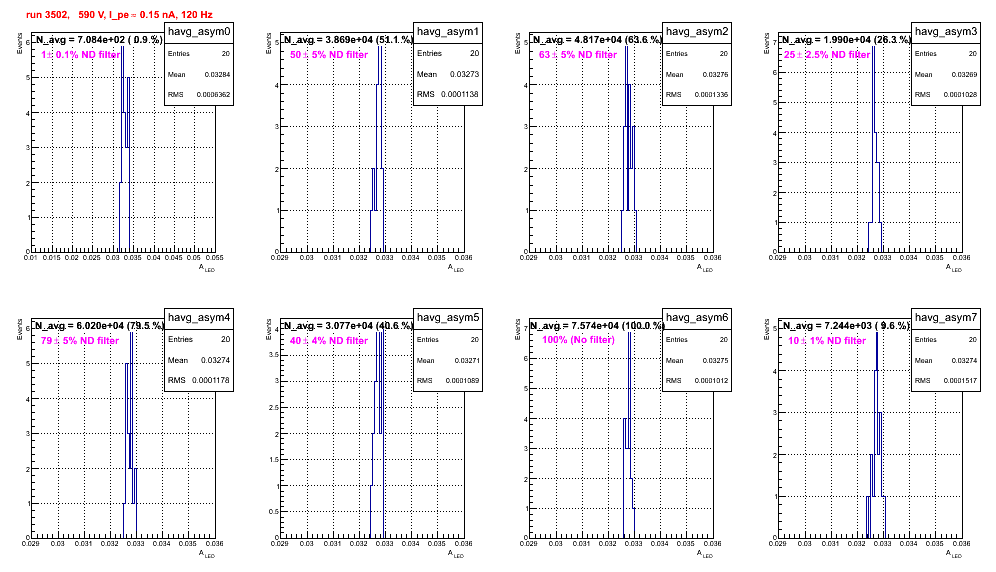Click the Entries row in the havg_asym1 box

pyautogui.click(x=448, y=53)
